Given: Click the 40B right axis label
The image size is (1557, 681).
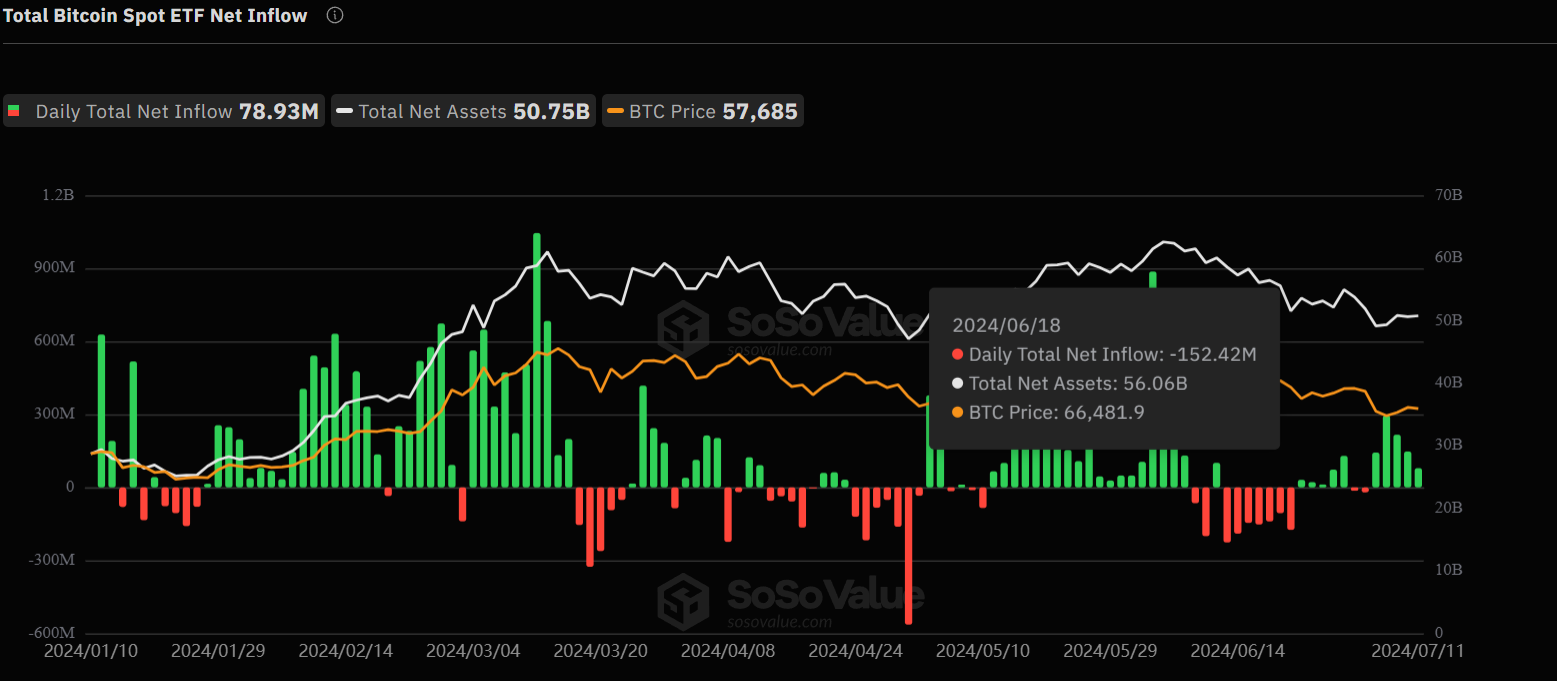Looking at the screenshot, I should (x=1449, y=383).
